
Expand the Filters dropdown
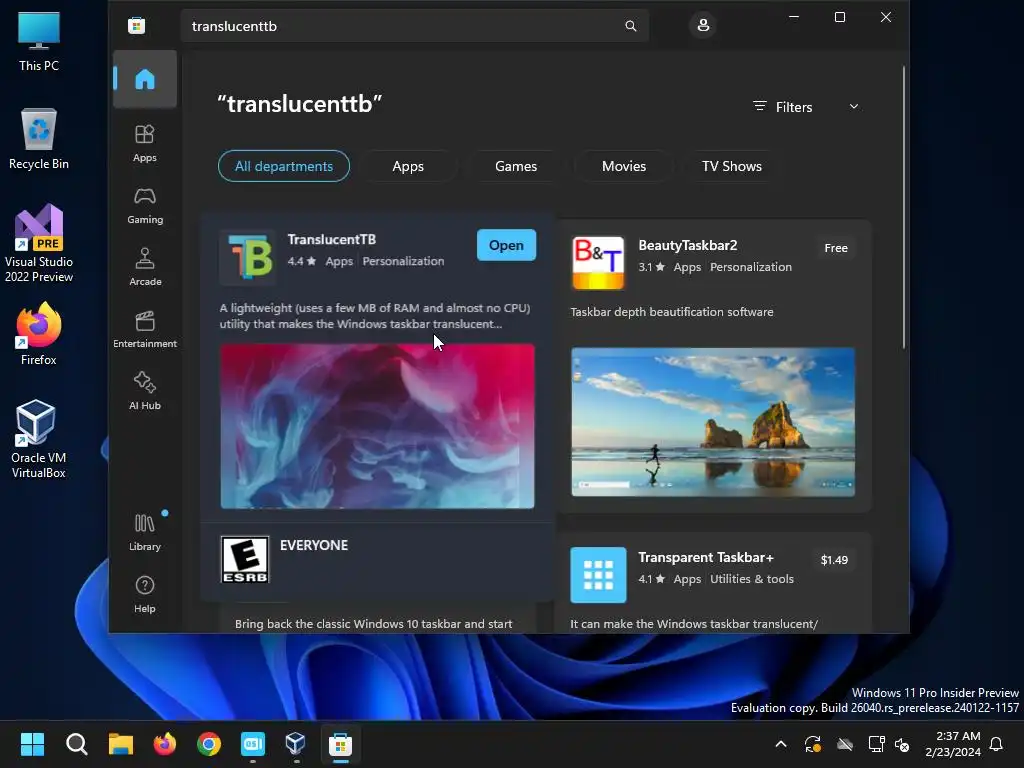click(x=806, y=107)
